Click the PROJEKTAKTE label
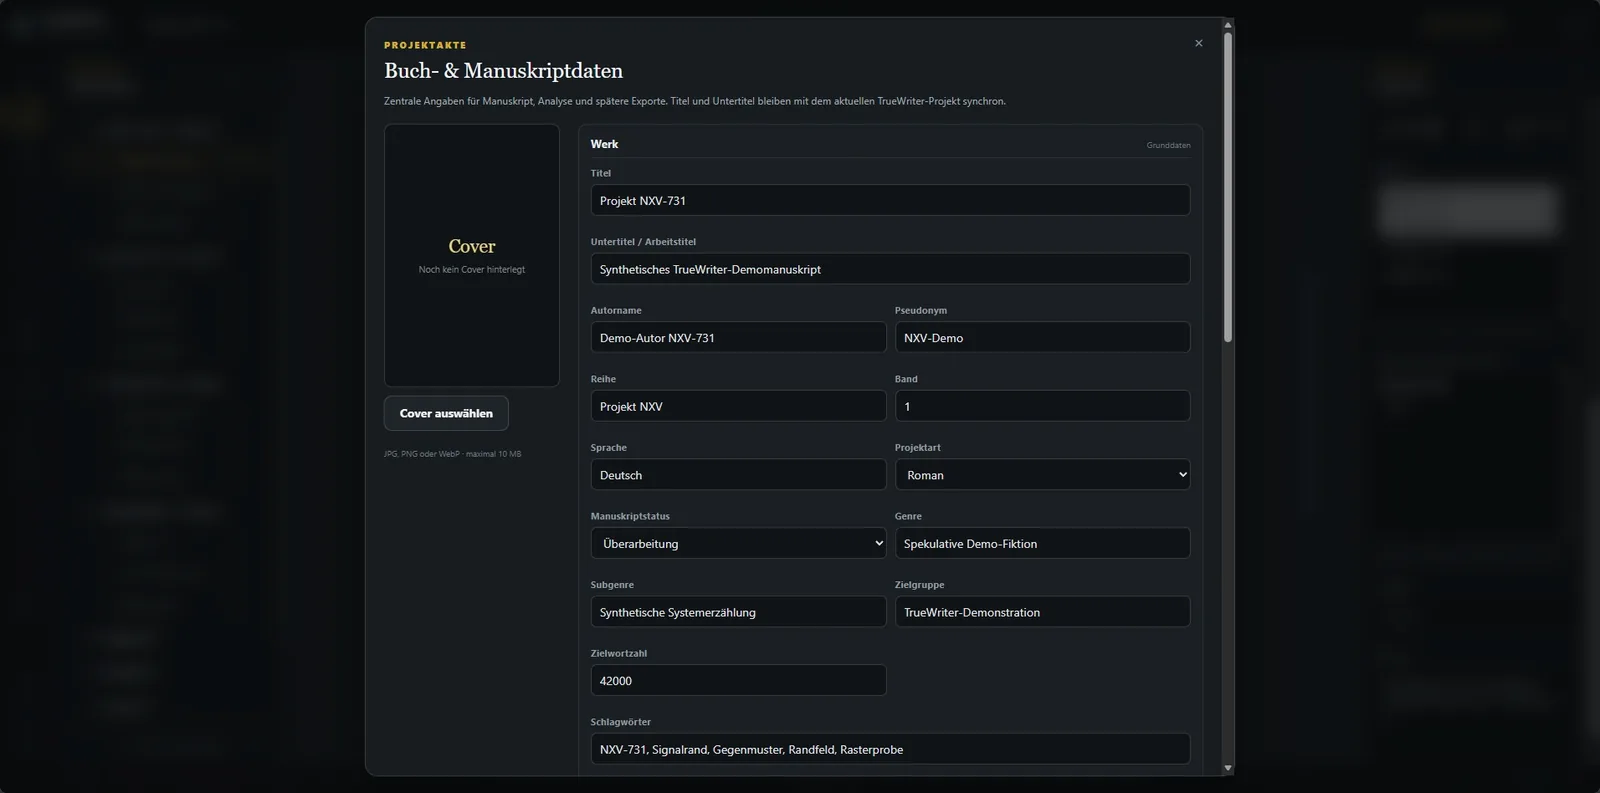 coord(425,45)
